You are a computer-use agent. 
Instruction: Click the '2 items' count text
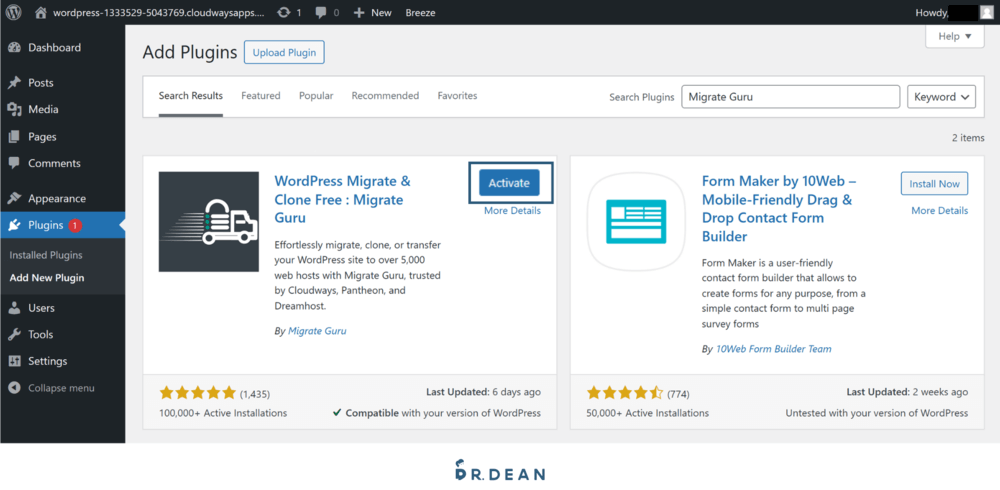click(968, 138)
